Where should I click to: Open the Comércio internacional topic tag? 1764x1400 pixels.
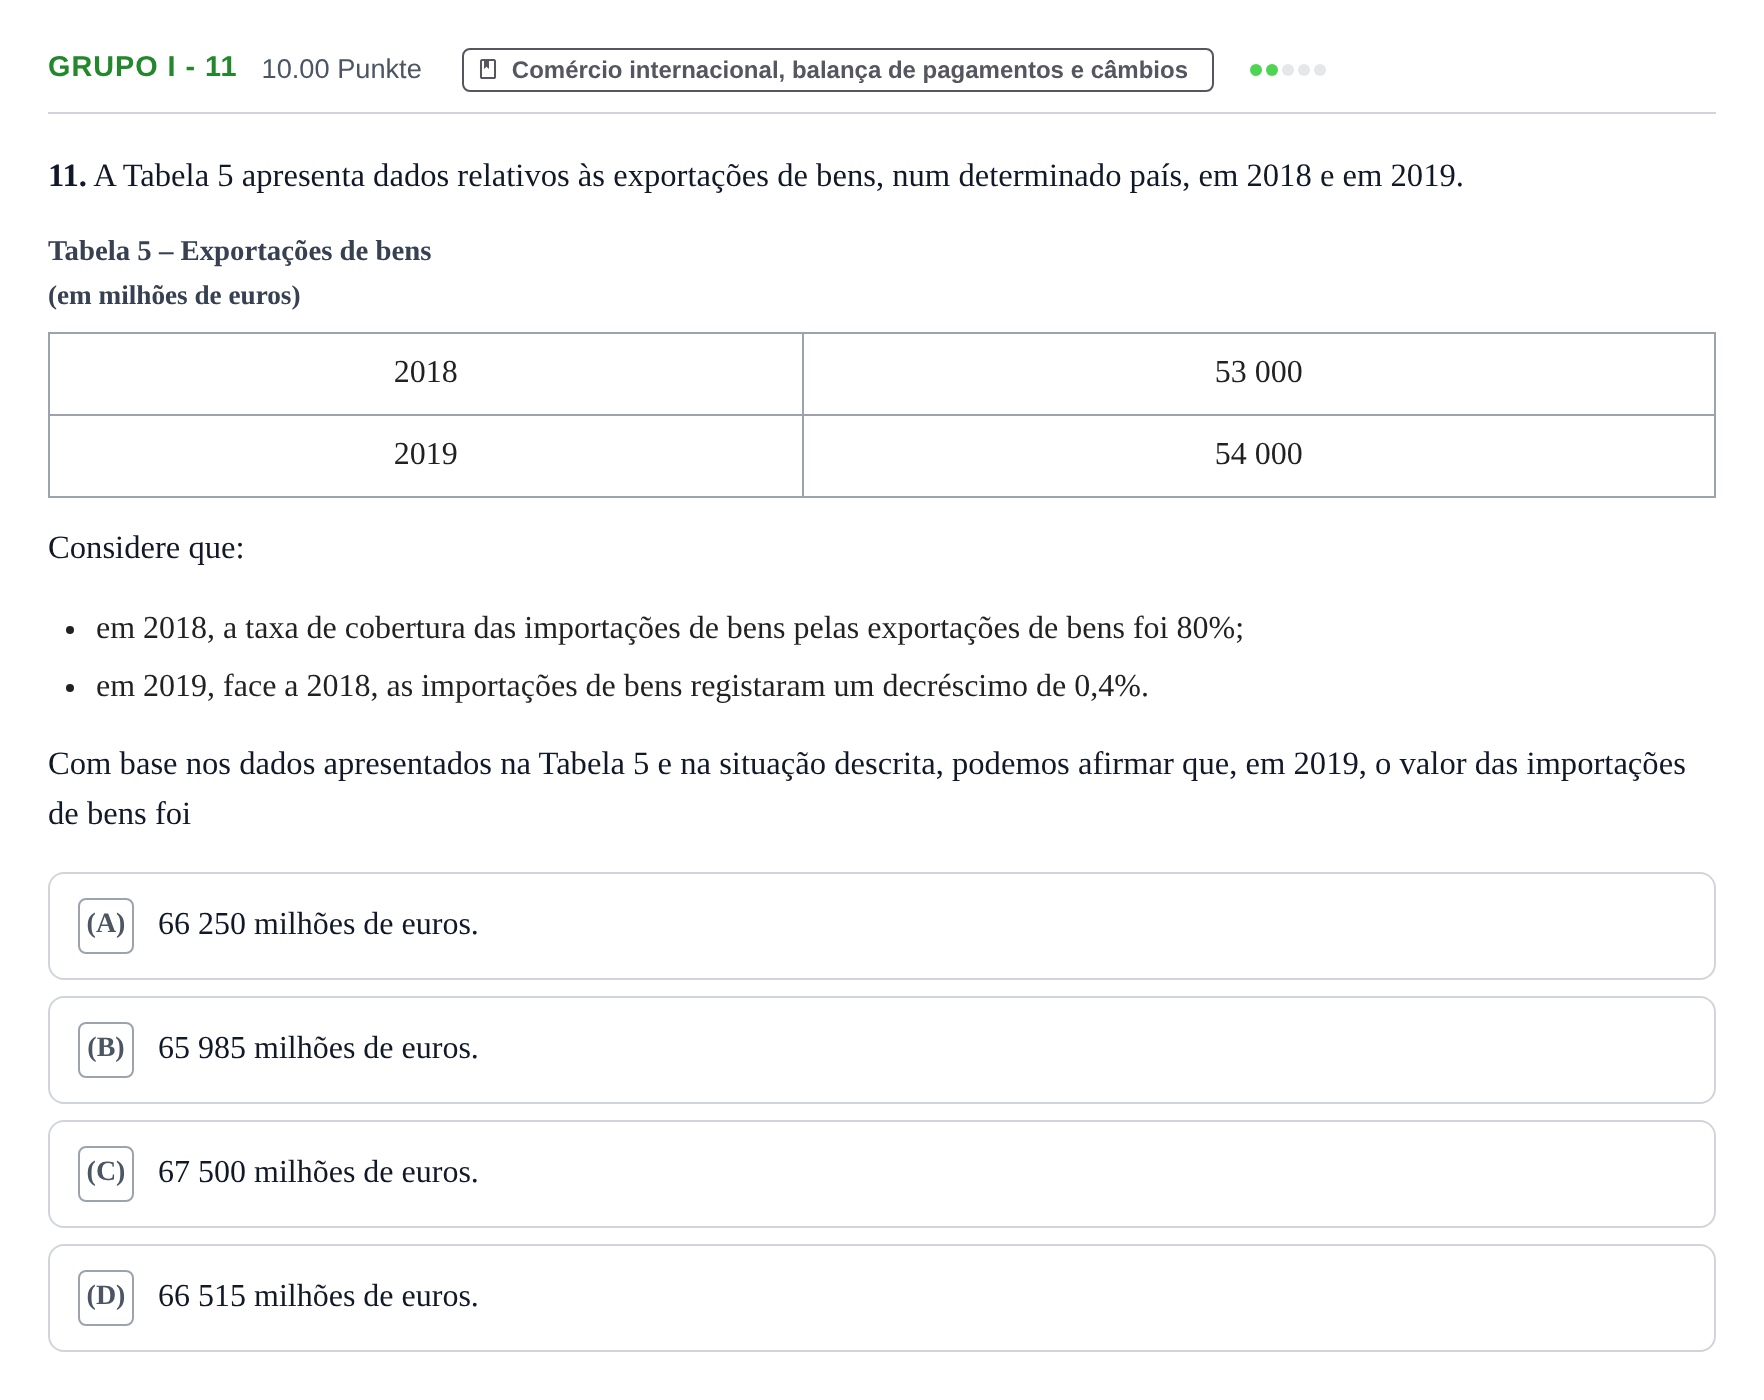[x=837, y=70]
